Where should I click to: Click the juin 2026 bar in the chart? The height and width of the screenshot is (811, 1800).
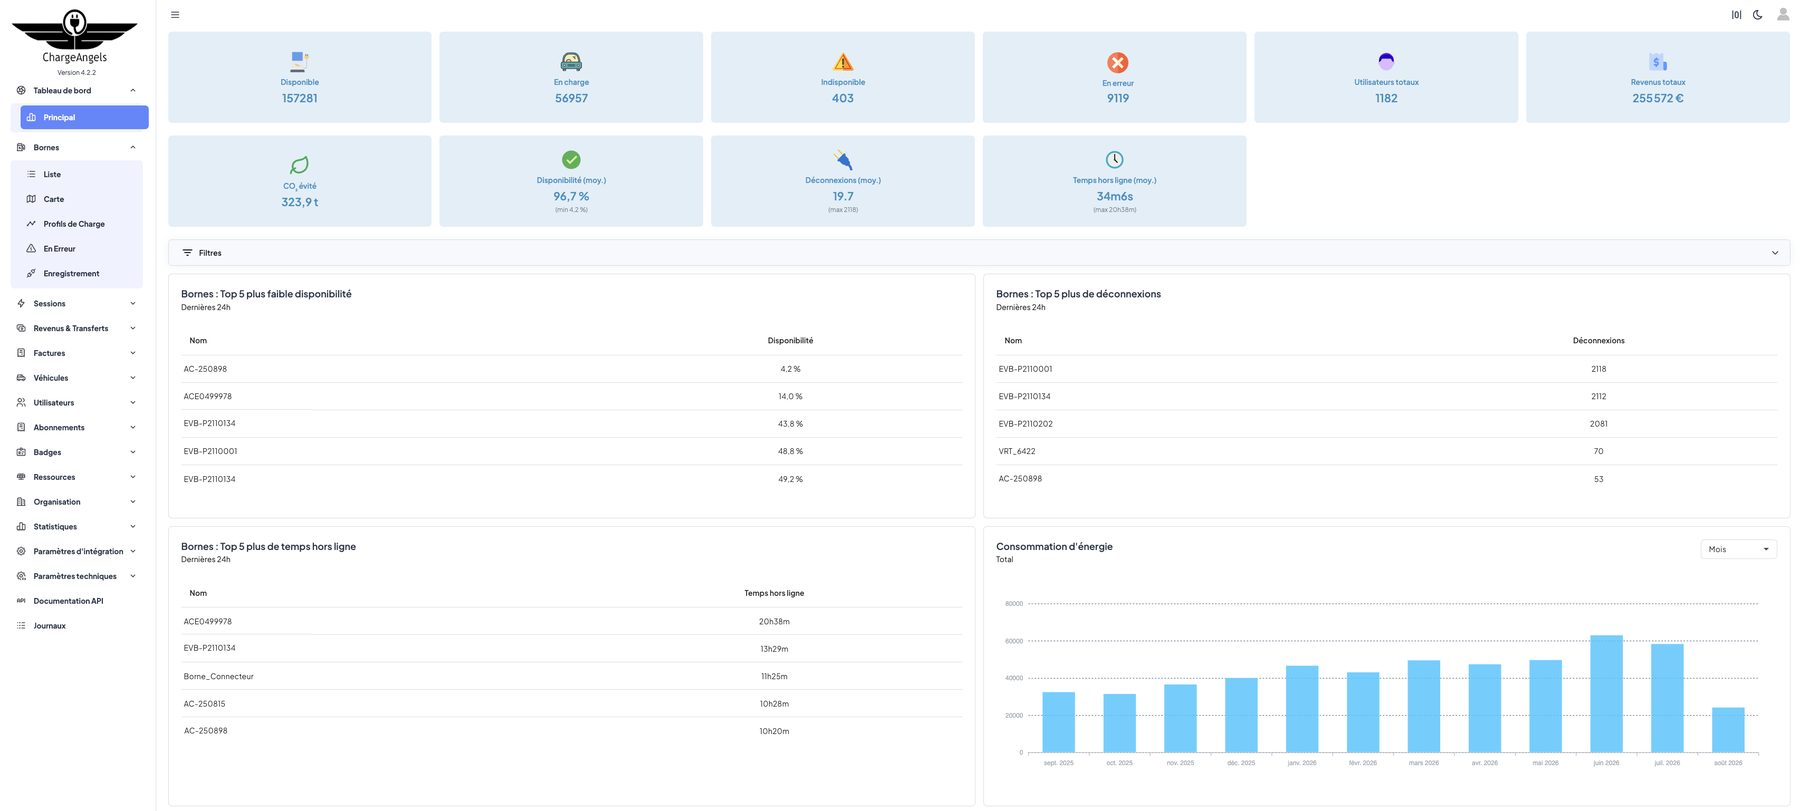tap(1606, 694)
